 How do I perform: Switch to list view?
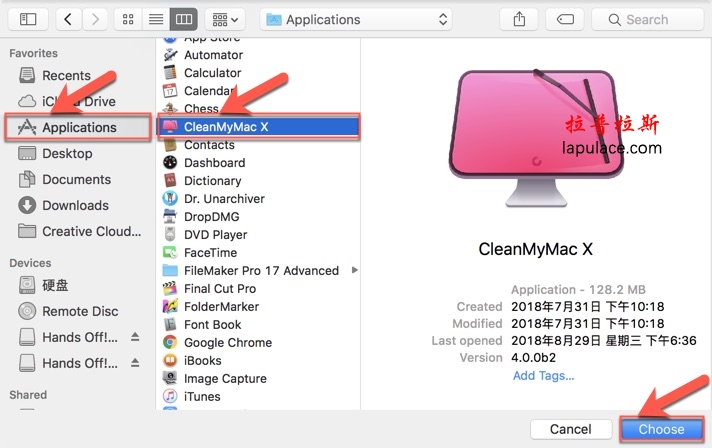tap(156, 20)
